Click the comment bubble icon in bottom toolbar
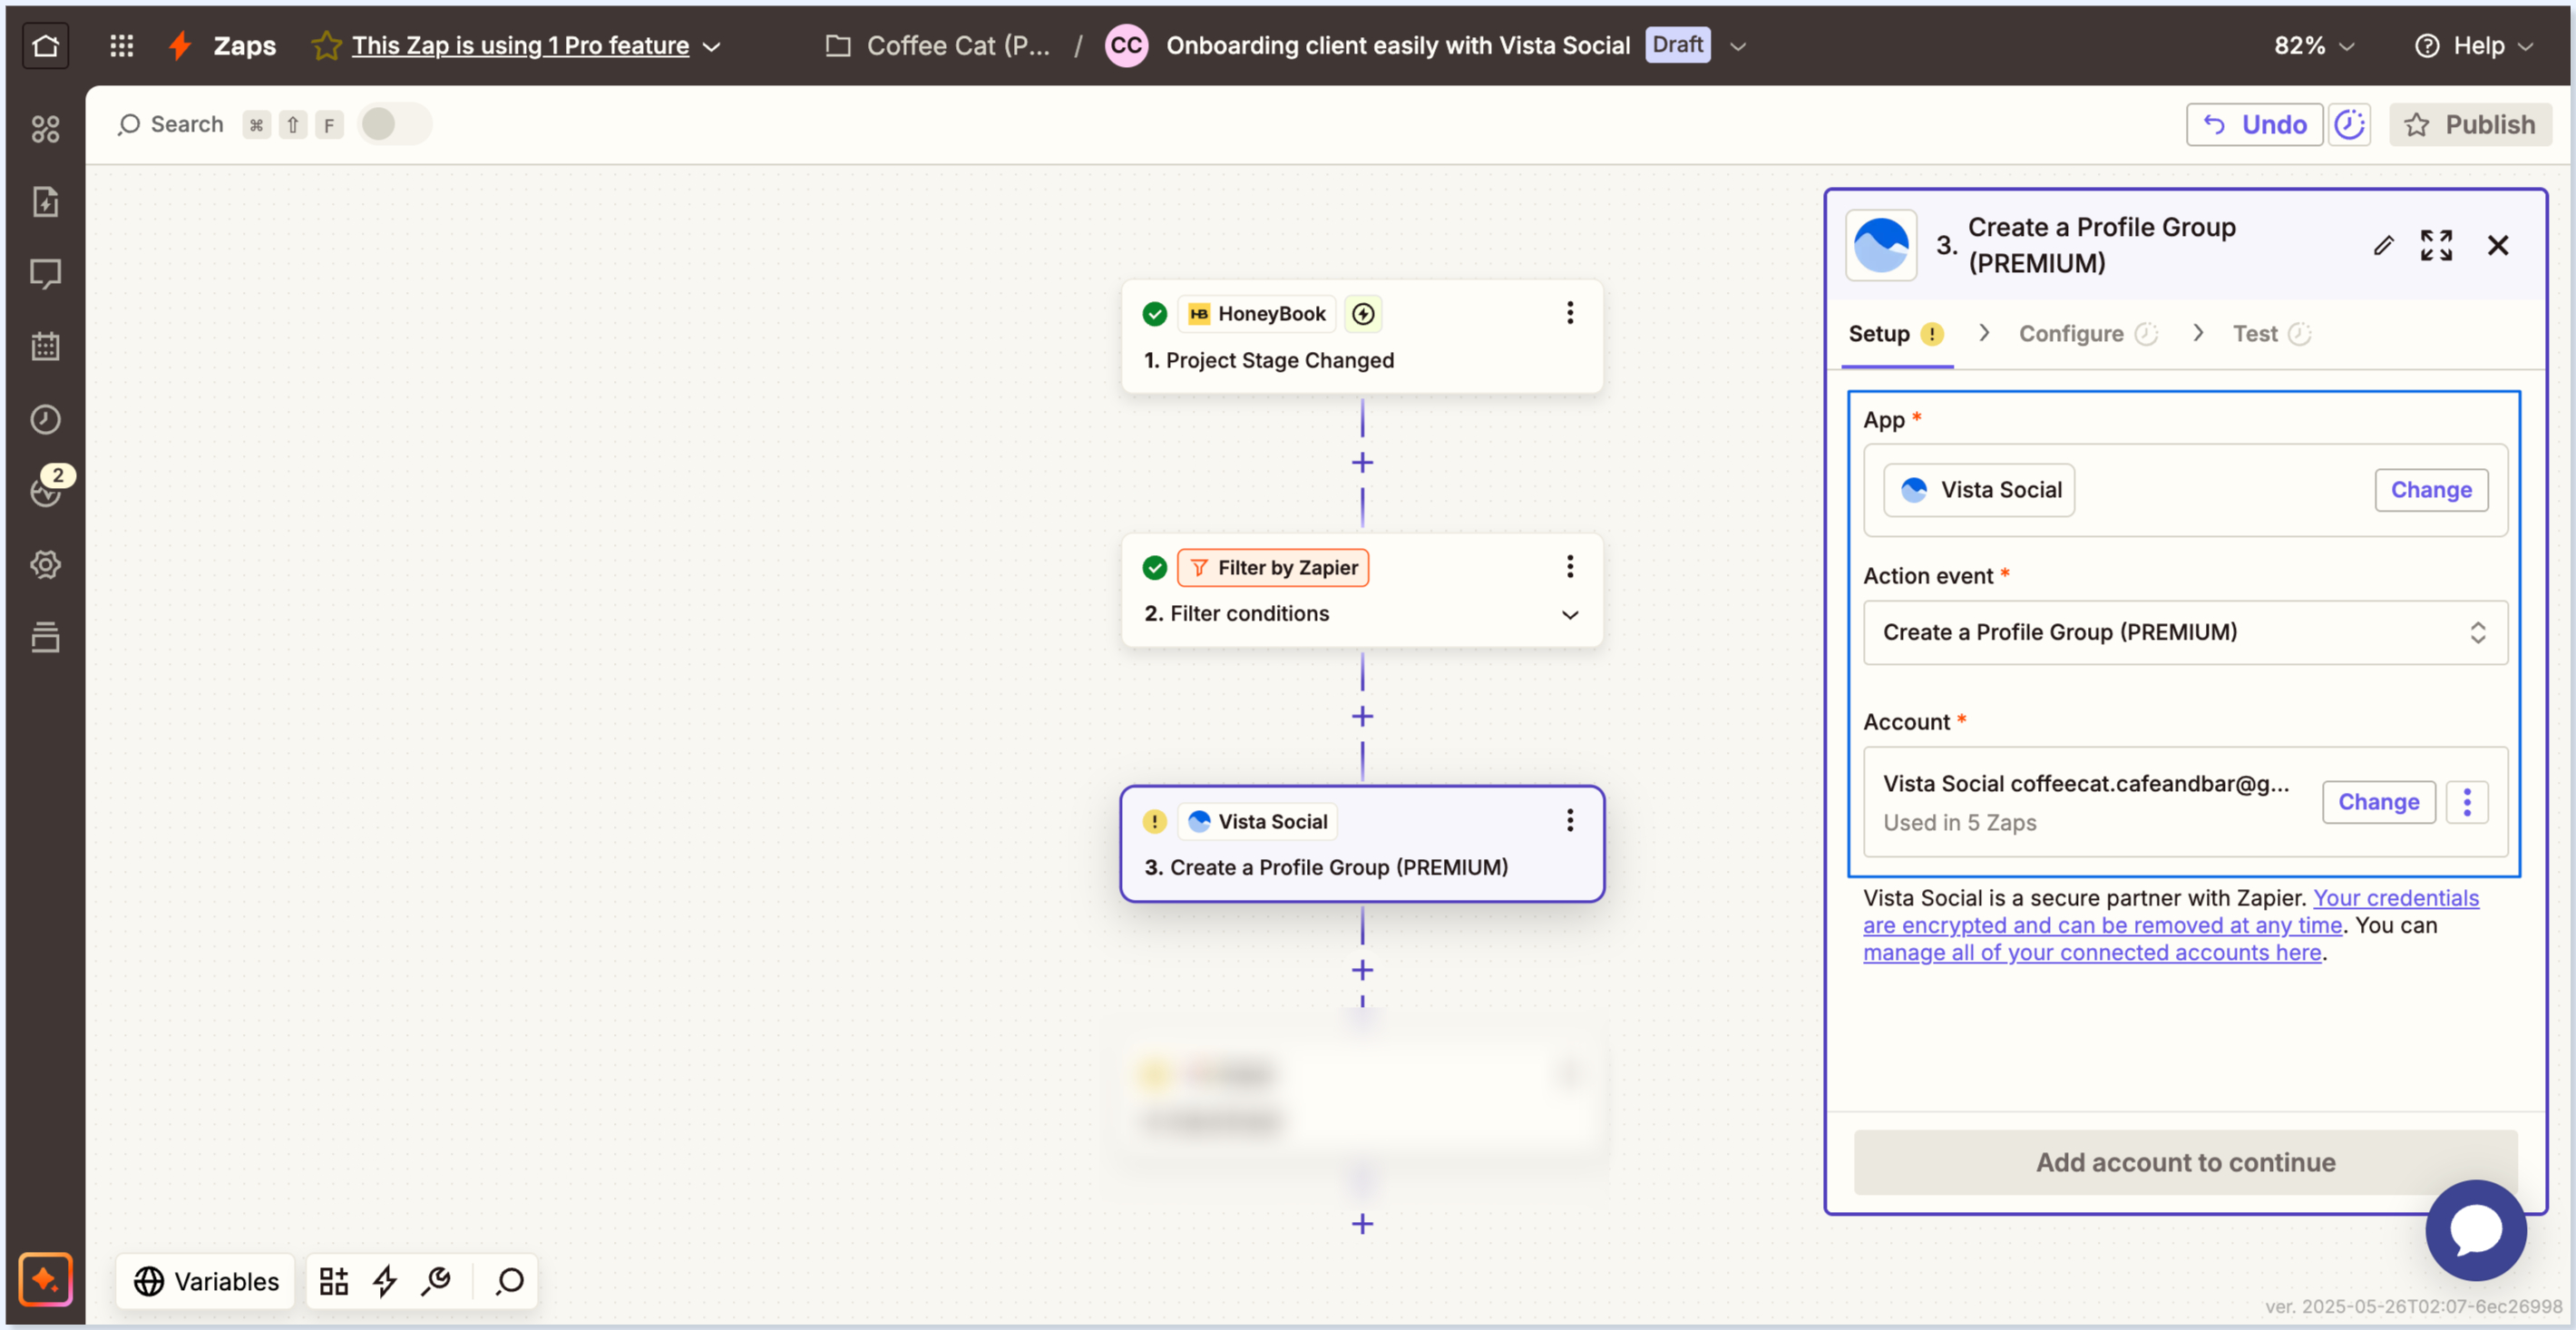 click(510, 1281)
